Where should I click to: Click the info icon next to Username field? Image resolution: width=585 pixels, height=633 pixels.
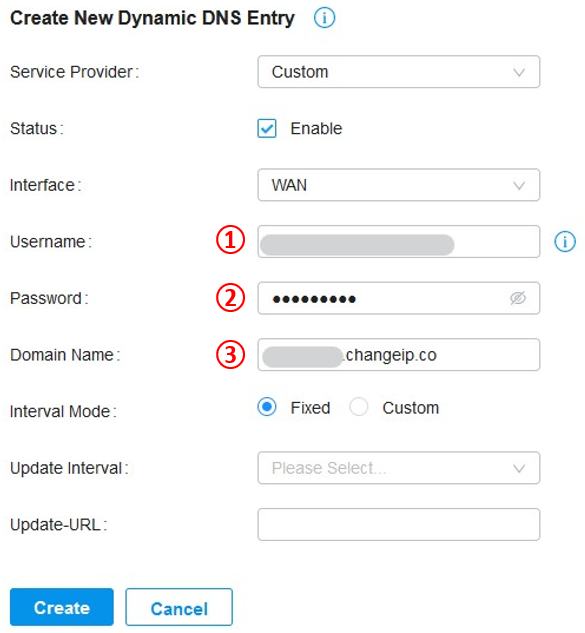565,241
